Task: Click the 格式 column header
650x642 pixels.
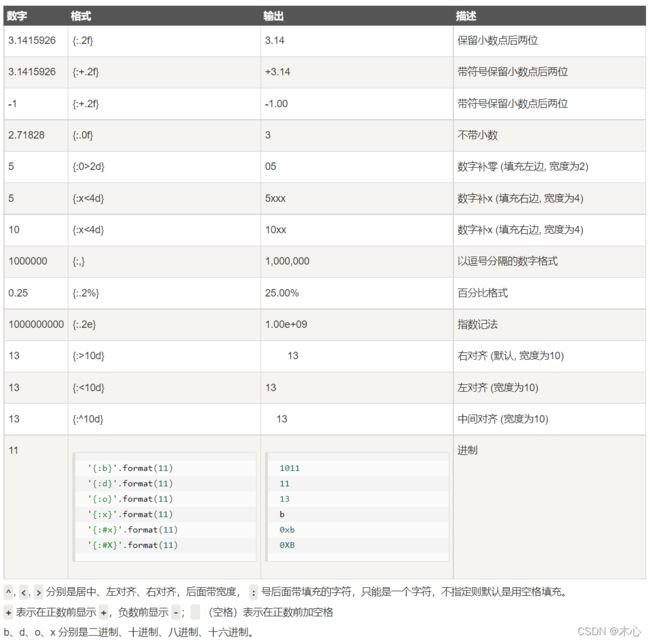Action: [x=80, y=16]
